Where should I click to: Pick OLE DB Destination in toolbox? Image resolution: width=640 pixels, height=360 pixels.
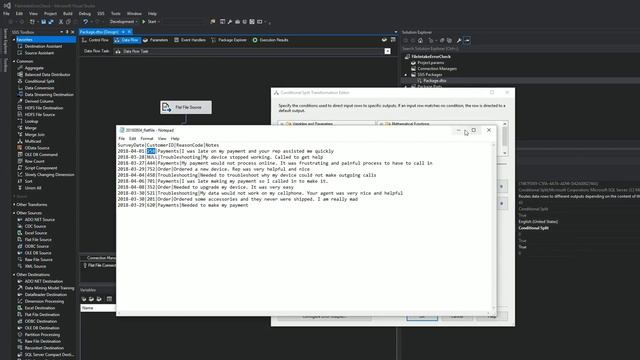(42, 328)
